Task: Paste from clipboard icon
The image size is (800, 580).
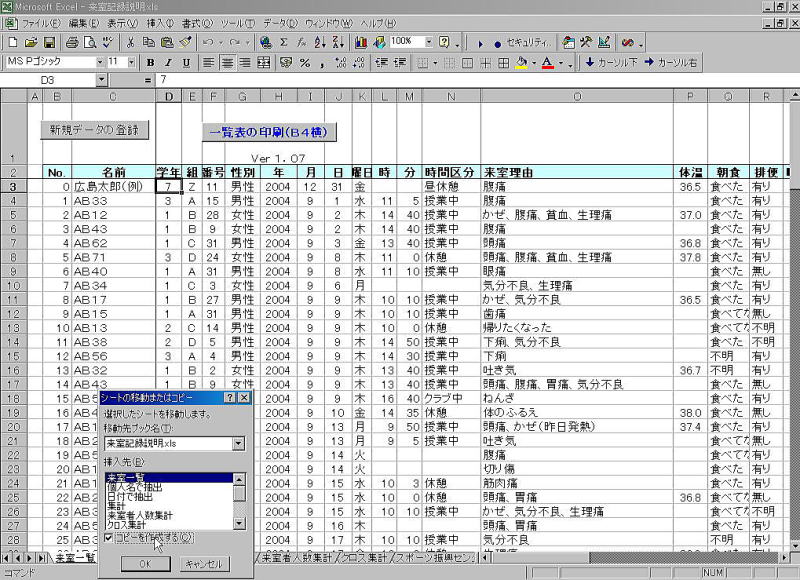Action: pyautogui.click(x=167, y=42)
